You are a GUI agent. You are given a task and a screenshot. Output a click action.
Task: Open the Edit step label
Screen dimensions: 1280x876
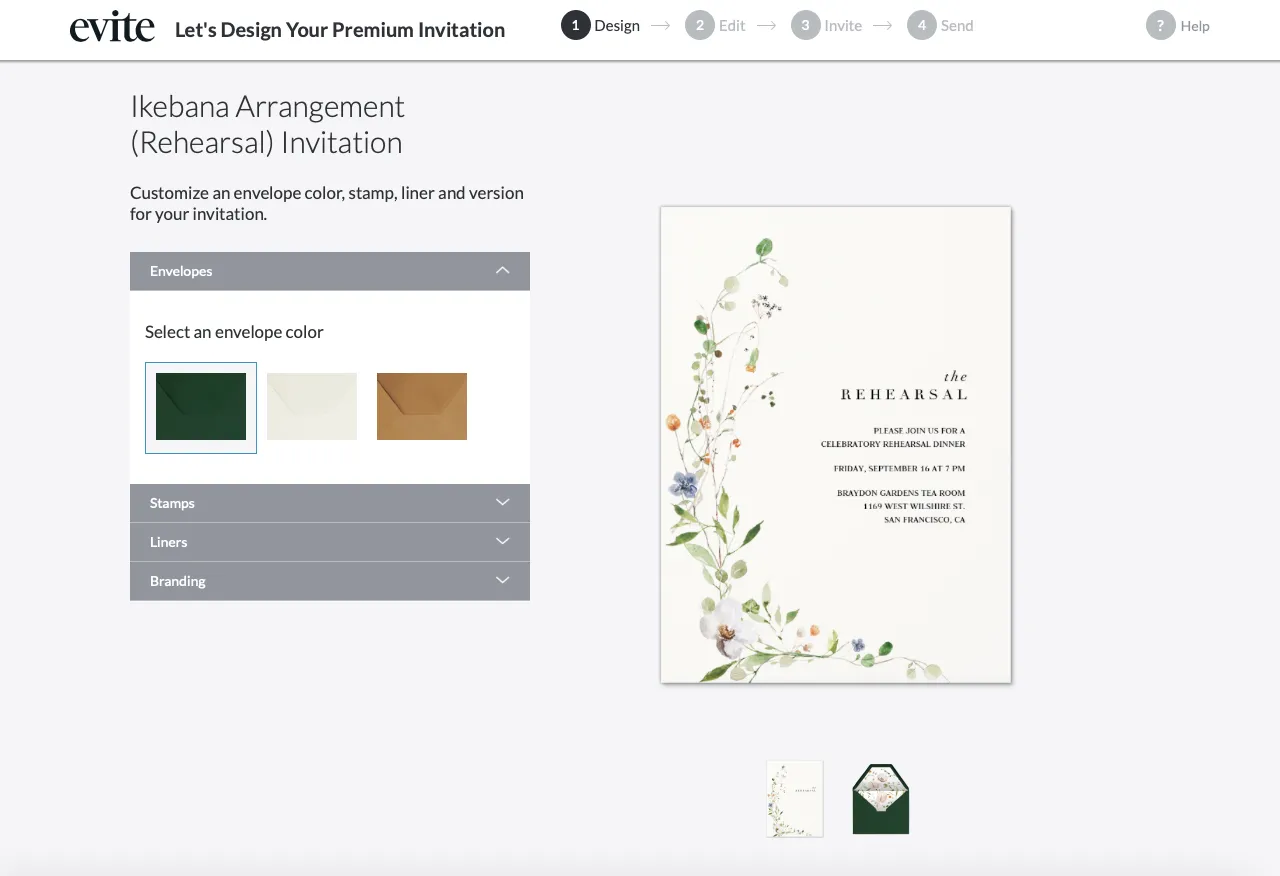coord(732,26)
